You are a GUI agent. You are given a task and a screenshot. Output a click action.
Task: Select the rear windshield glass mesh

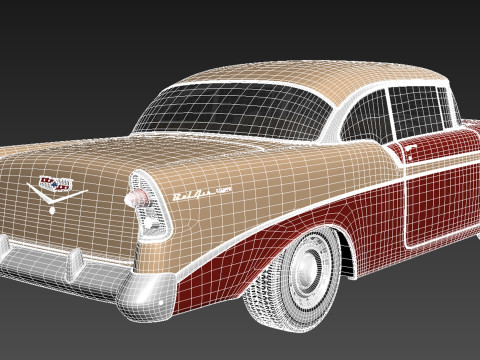234,112
